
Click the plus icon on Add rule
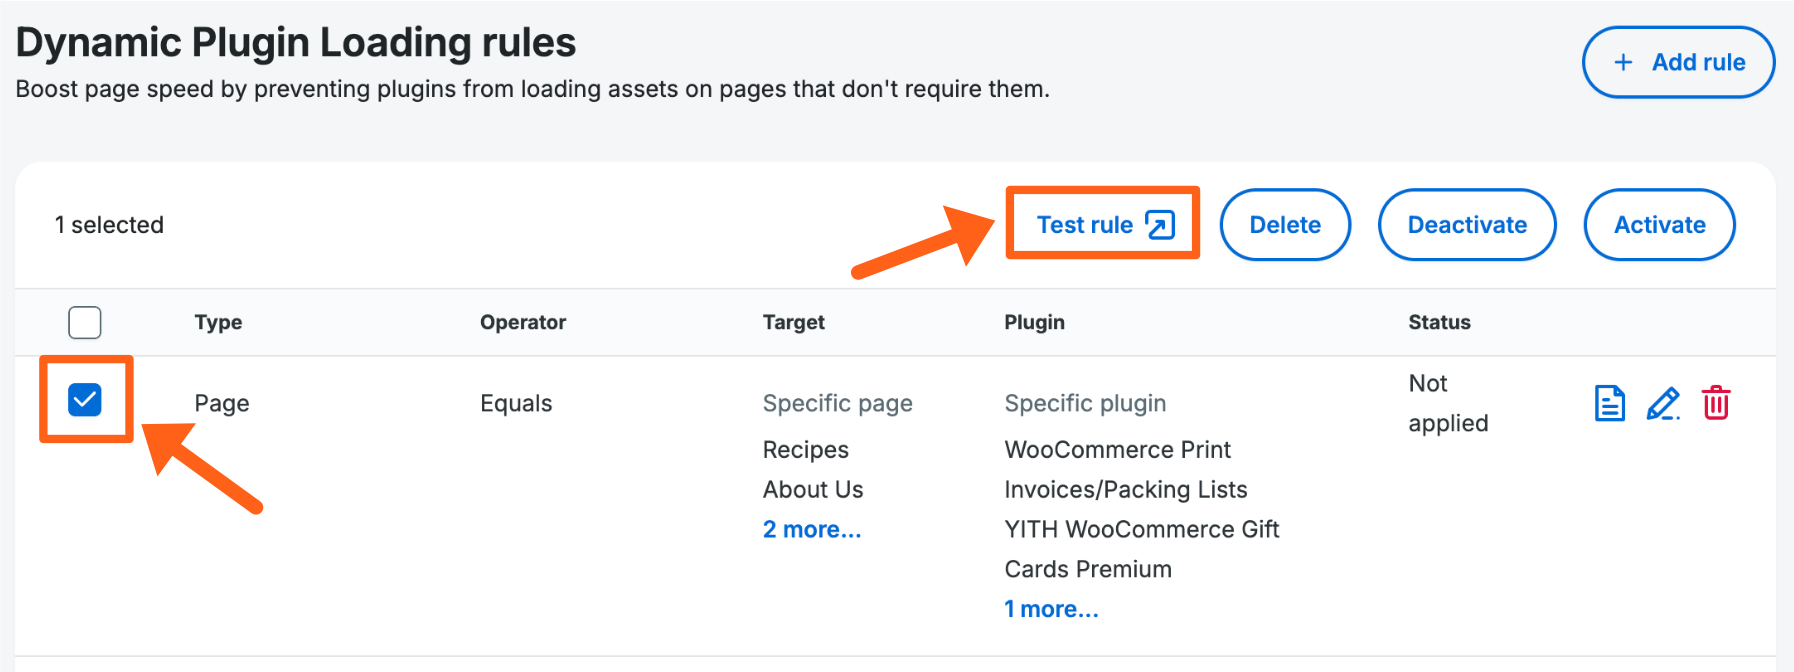[1622, 61]
